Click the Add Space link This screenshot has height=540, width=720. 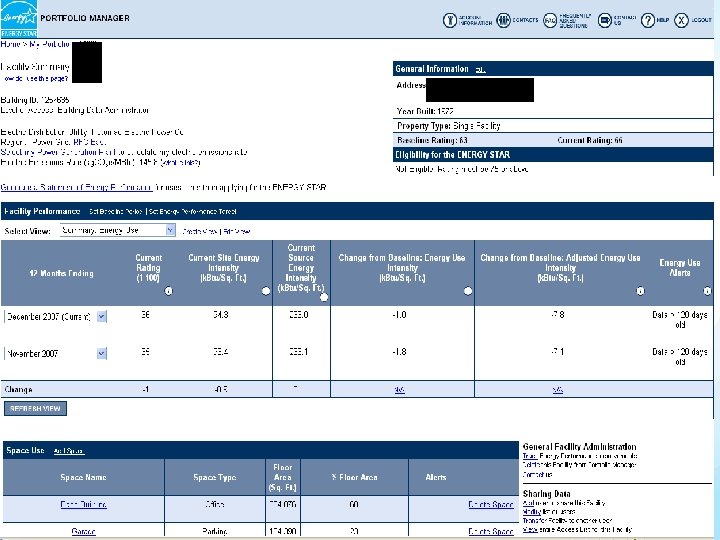[69, 451]
